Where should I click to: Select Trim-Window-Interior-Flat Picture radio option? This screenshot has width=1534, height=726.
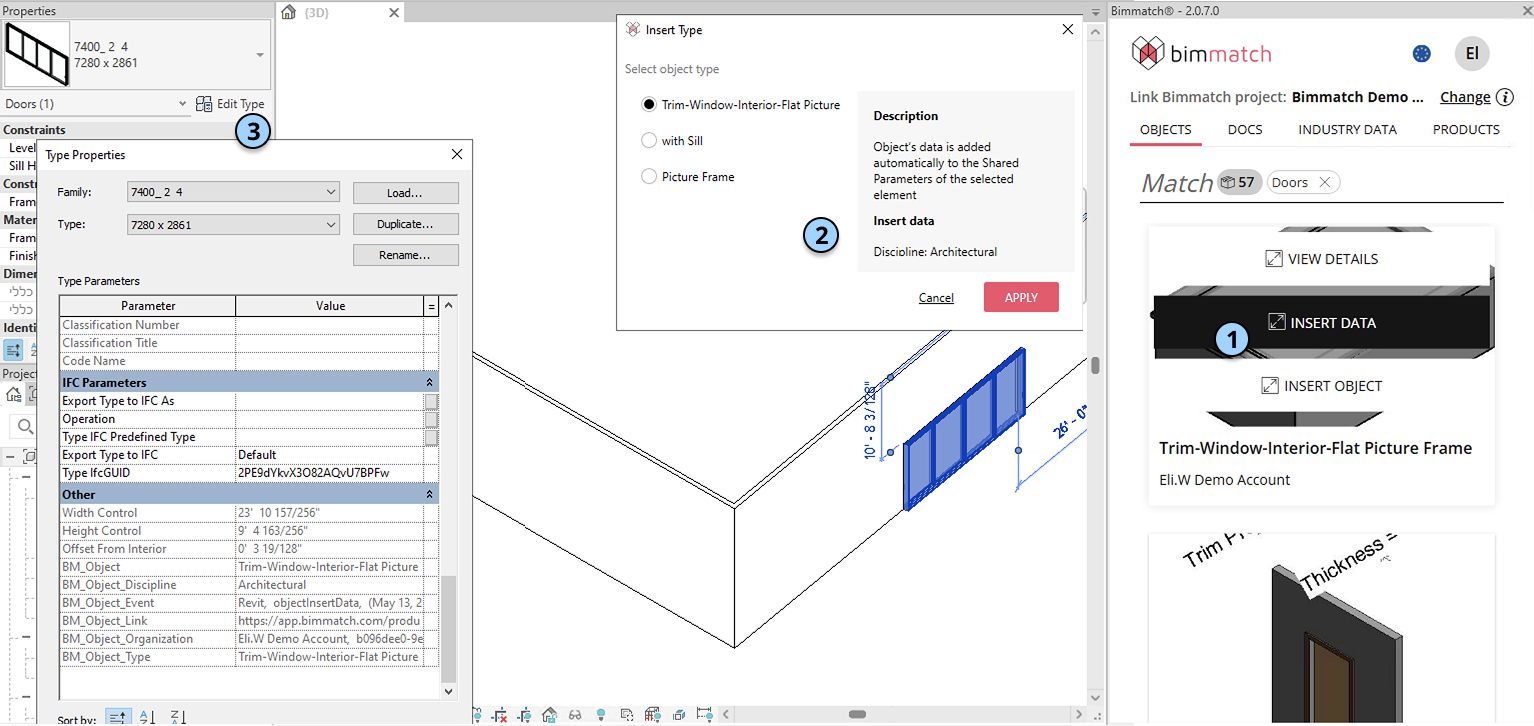tap(649, 104)
